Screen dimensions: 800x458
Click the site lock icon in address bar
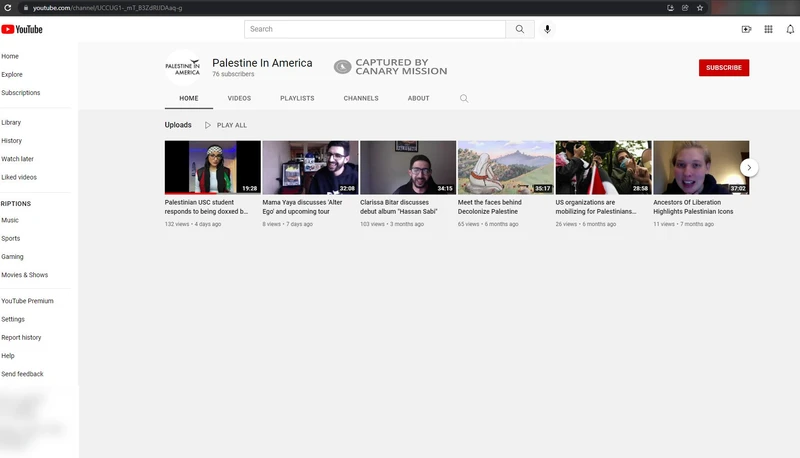click(26, 8)
